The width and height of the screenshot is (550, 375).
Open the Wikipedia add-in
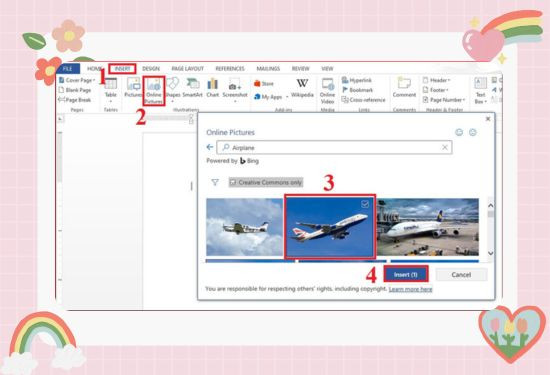pyautogui.click(x=302, y=88)
